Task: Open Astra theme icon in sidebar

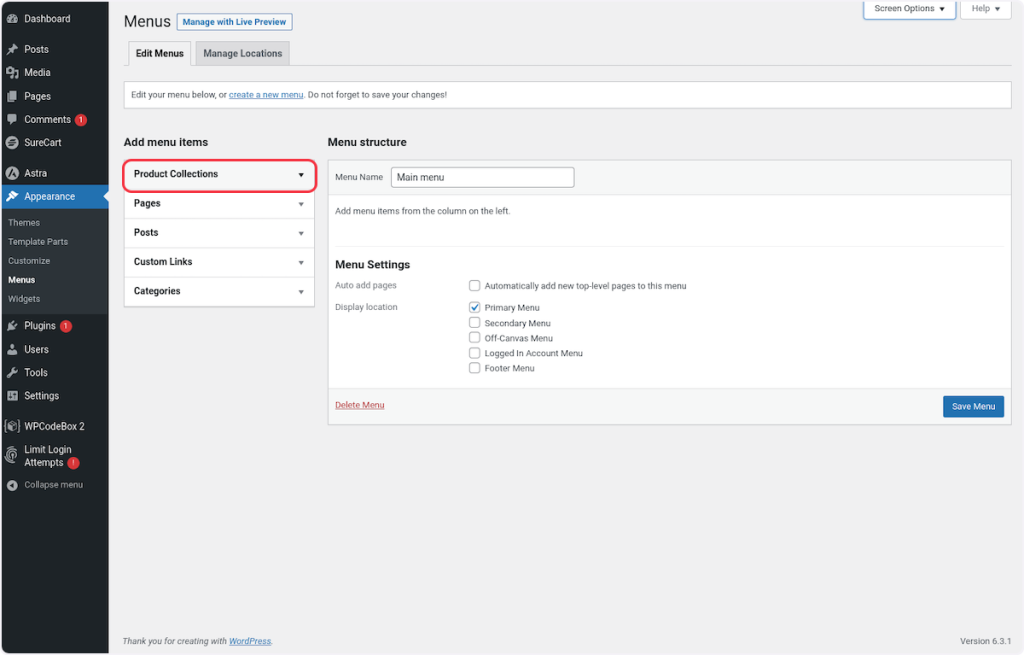Action: tap(12, 173)
